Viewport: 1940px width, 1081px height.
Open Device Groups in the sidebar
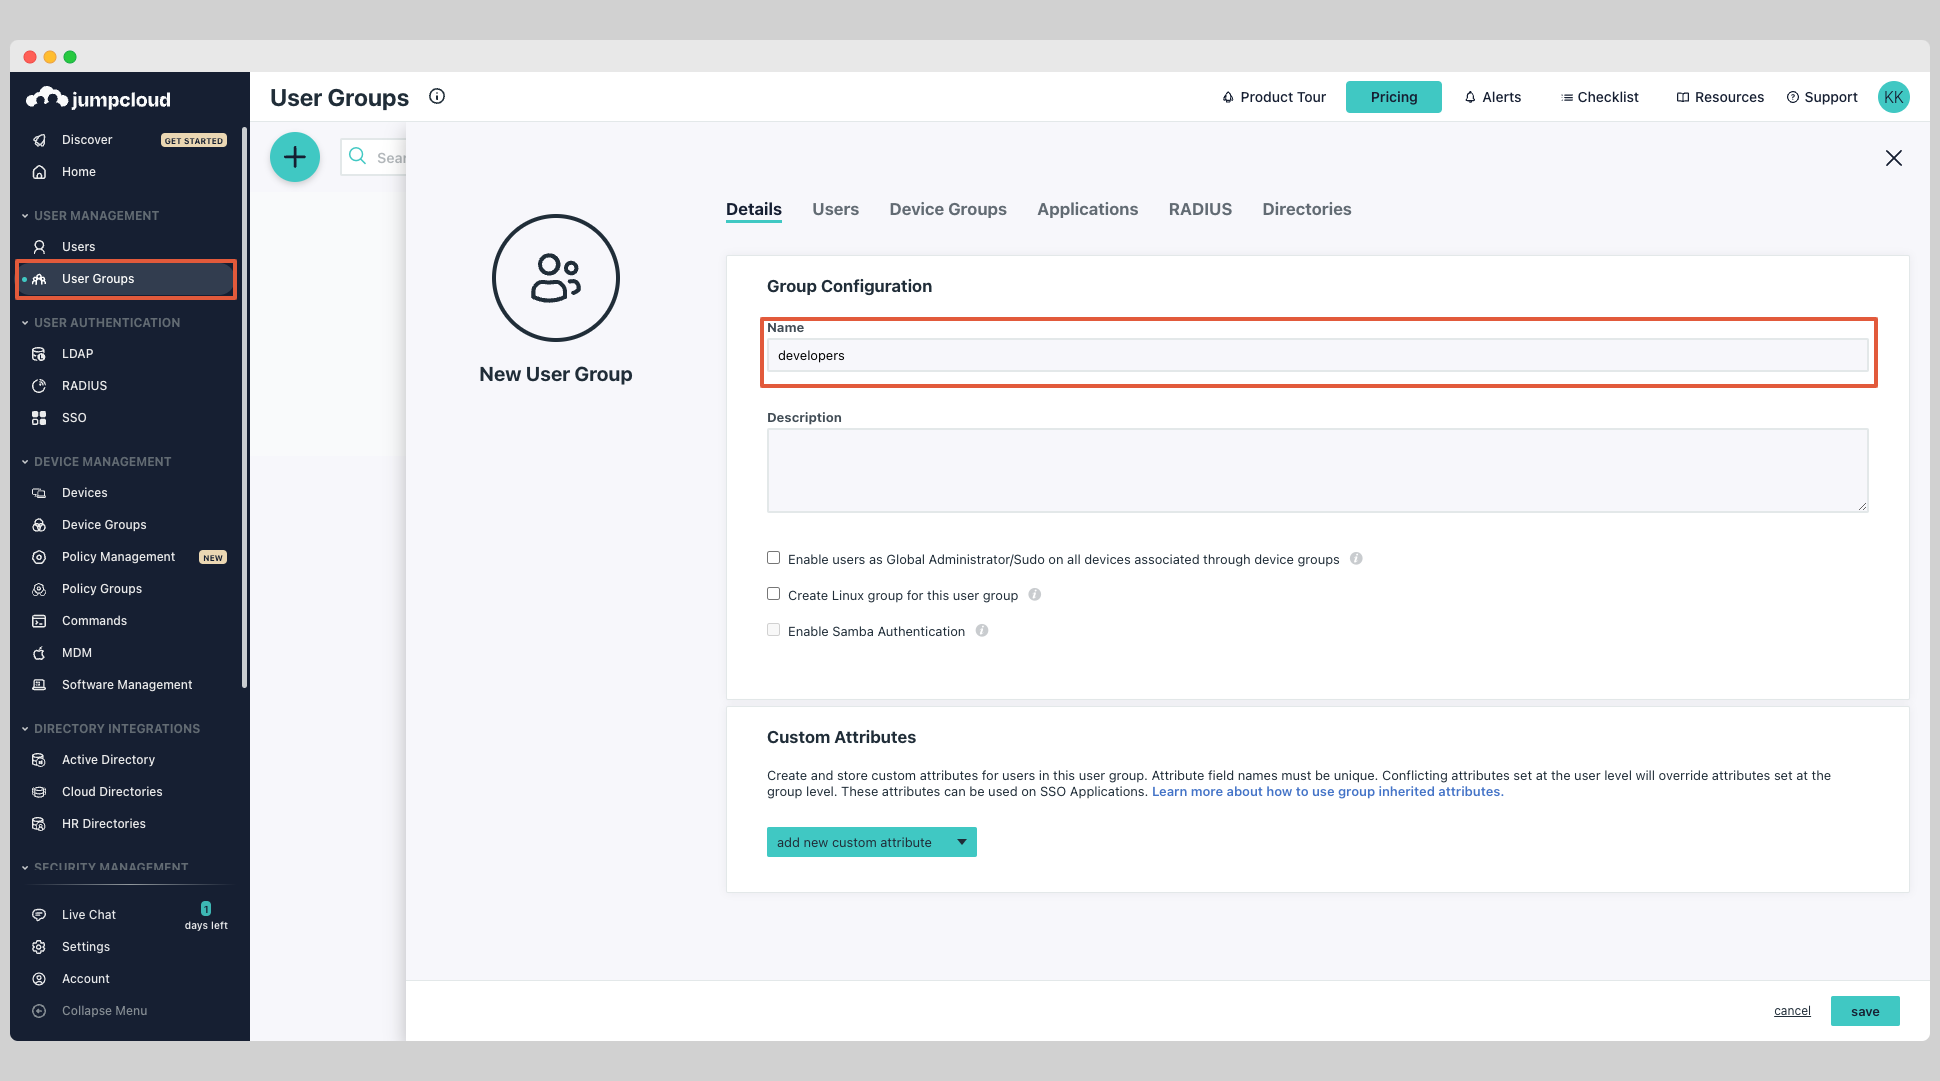click(104, 524)
